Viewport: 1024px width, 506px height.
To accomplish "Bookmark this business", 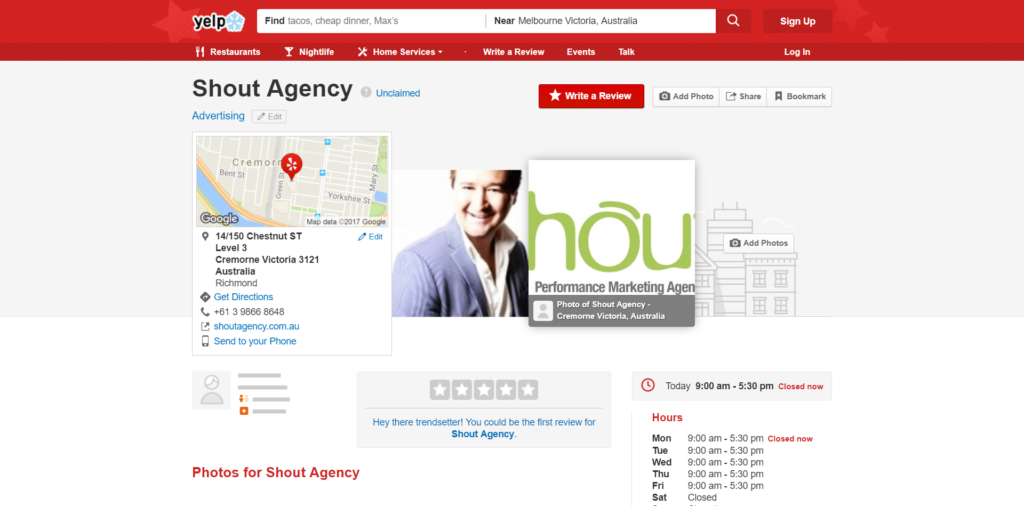I will click(799, 97).
